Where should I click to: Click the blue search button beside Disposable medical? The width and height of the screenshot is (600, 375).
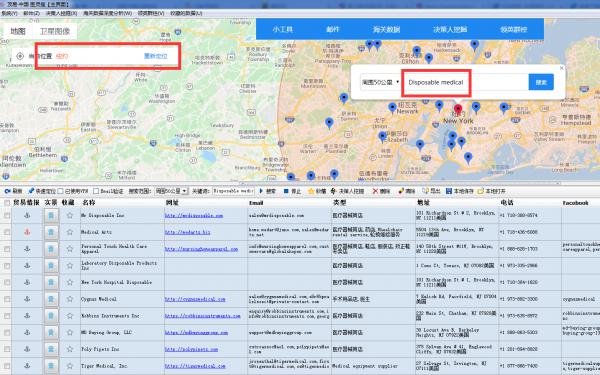(x=541, y=82)
